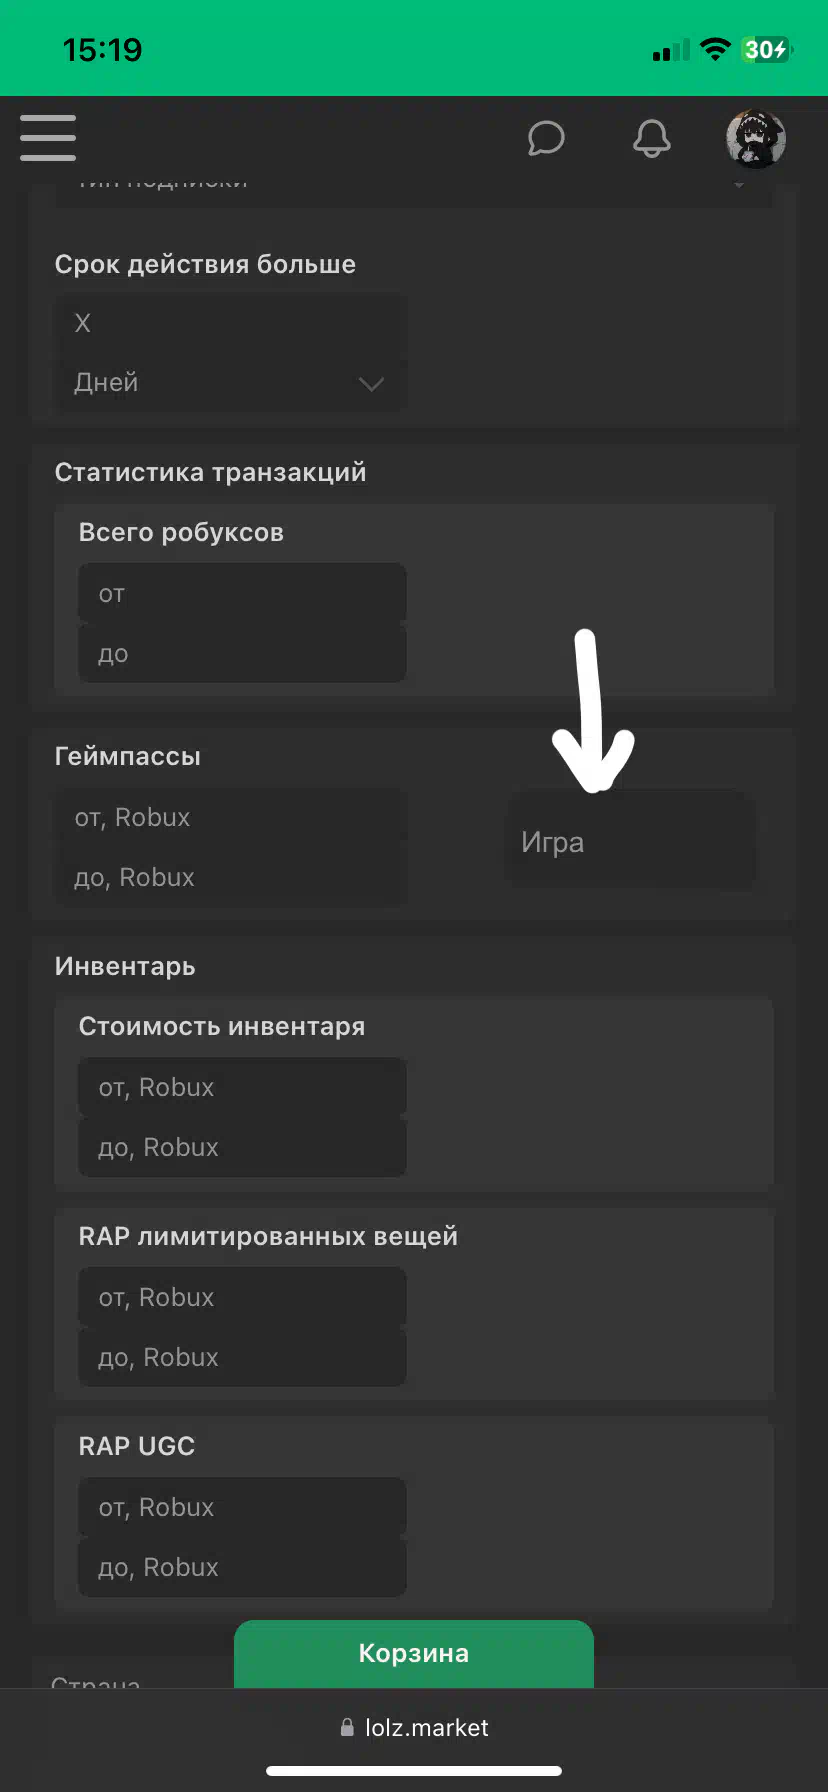
Task: Tap the battery indicator icon
Action: [766, 49]
